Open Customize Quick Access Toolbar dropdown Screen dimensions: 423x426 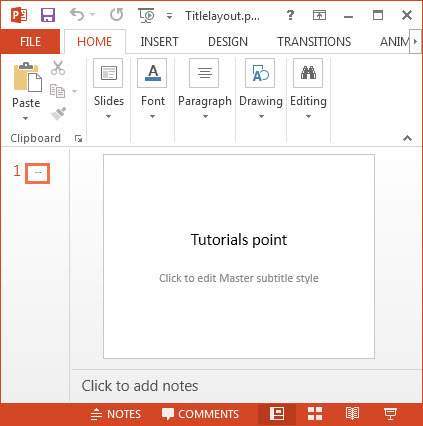[169, 16]
